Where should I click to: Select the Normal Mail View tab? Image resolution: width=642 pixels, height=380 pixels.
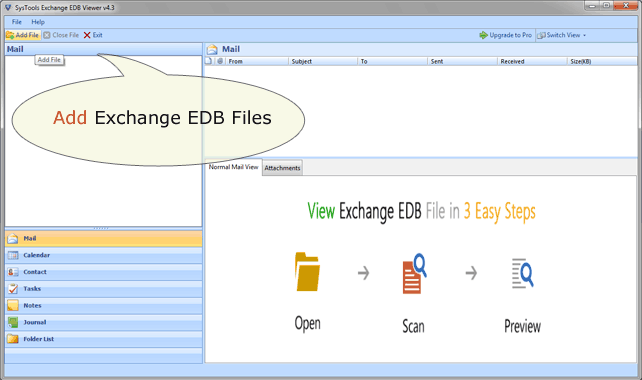(233, 167)
